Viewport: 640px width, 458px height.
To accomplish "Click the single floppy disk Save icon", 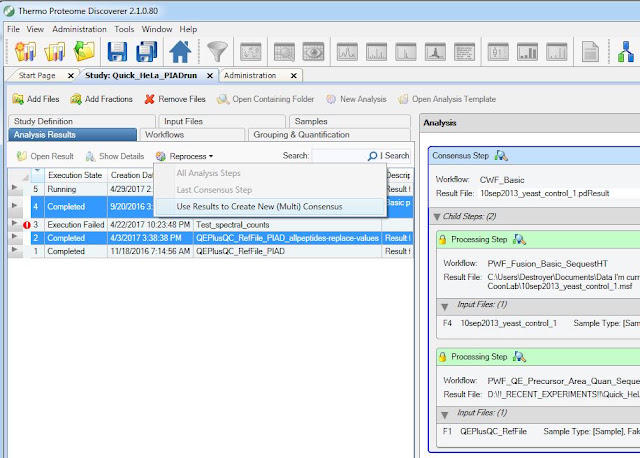I will coord(117,52).
